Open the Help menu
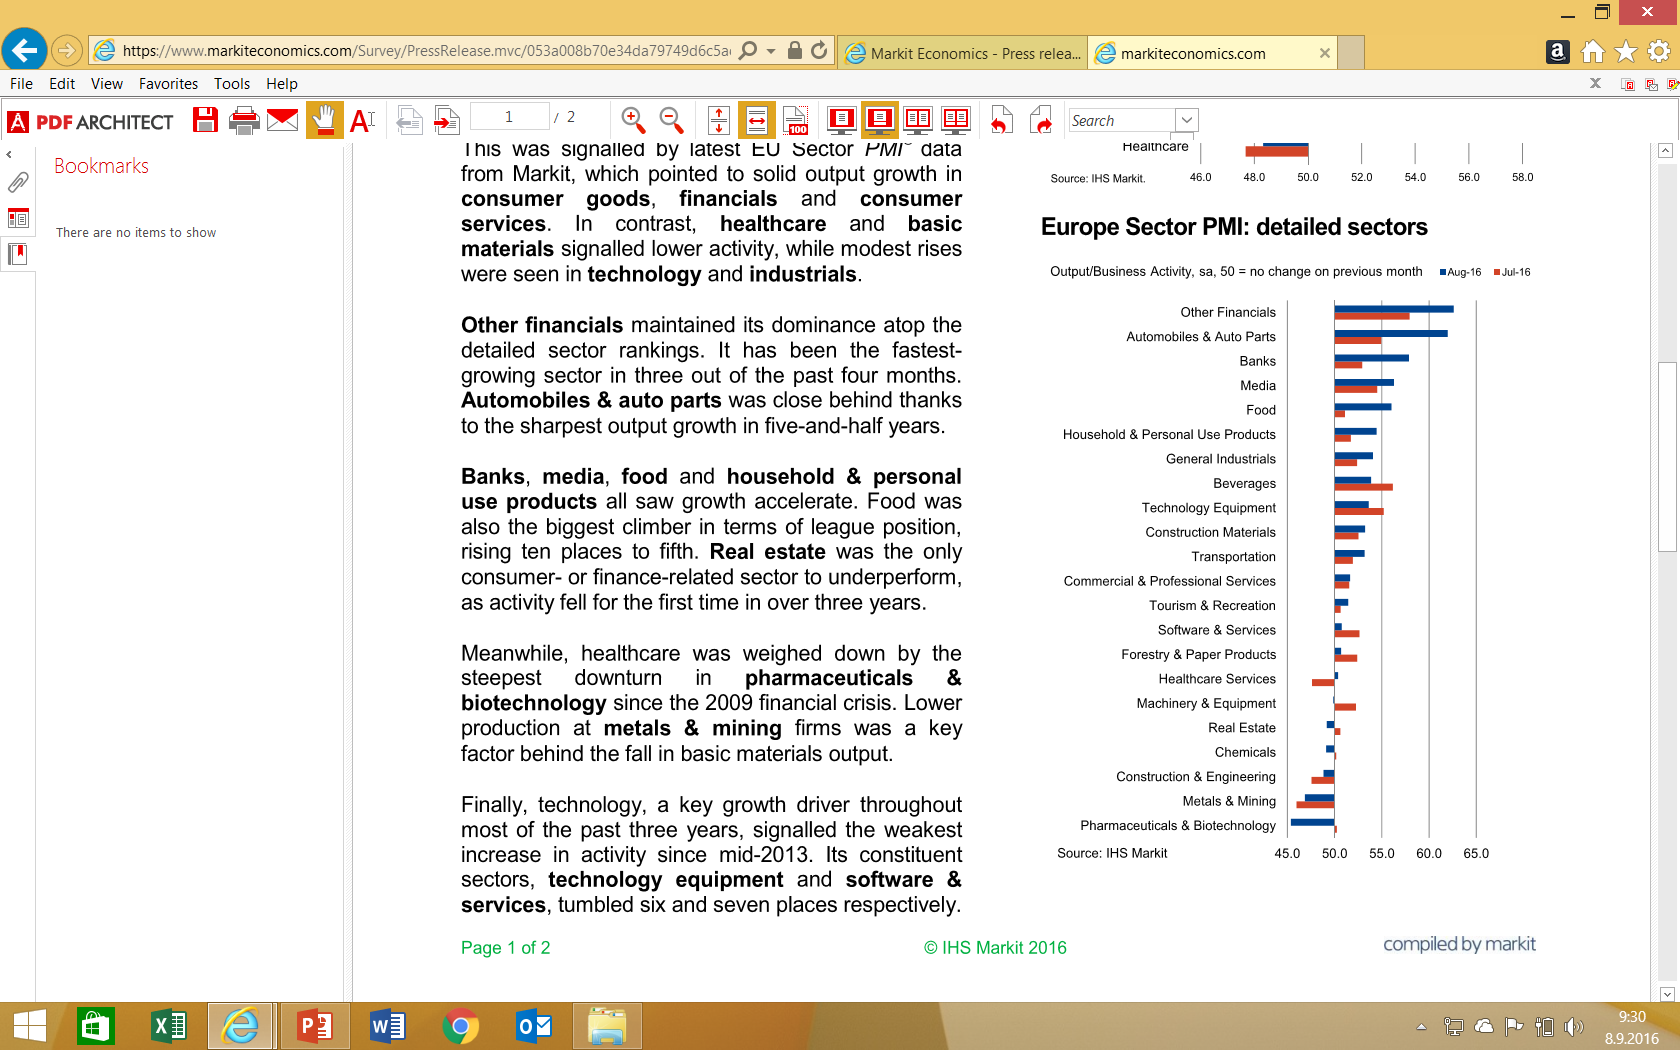This screenshot has width=1680, height=1050. [282, 84]
